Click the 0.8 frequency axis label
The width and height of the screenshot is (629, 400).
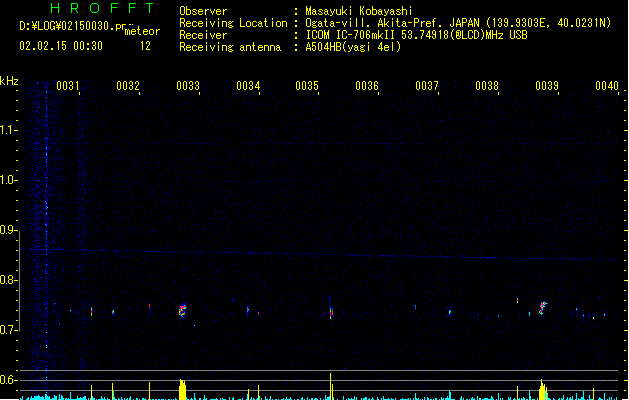(8, 280)
